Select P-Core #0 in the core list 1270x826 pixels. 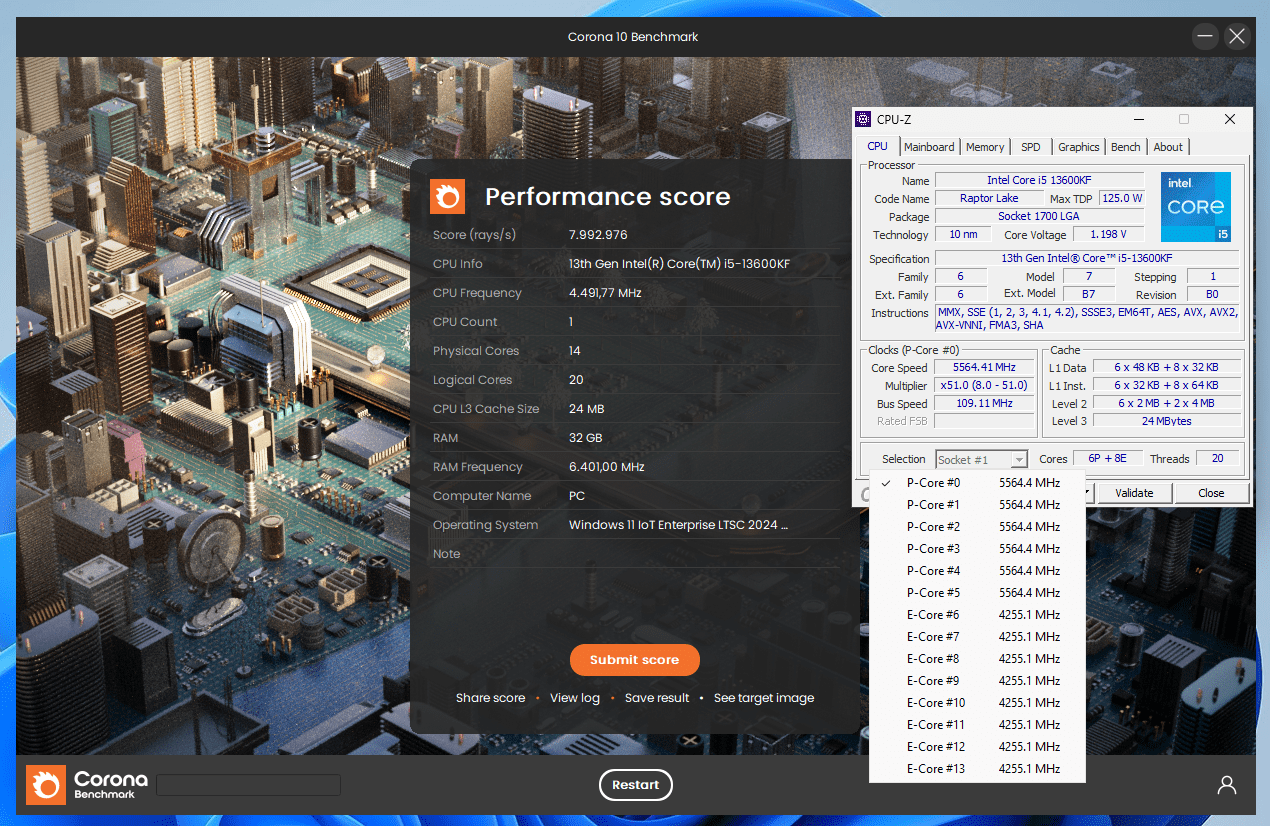[x=977, y=483]
